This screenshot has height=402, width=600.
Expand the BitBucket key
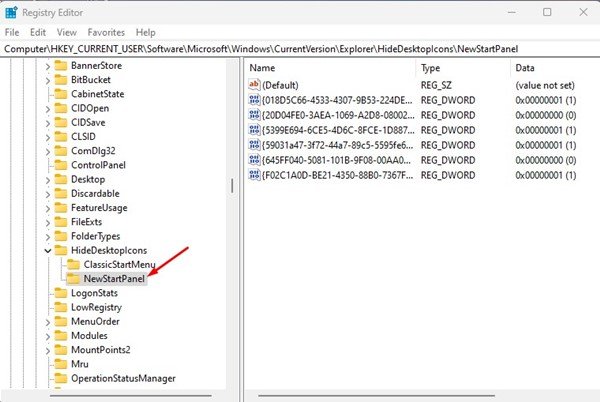point(47,80)
